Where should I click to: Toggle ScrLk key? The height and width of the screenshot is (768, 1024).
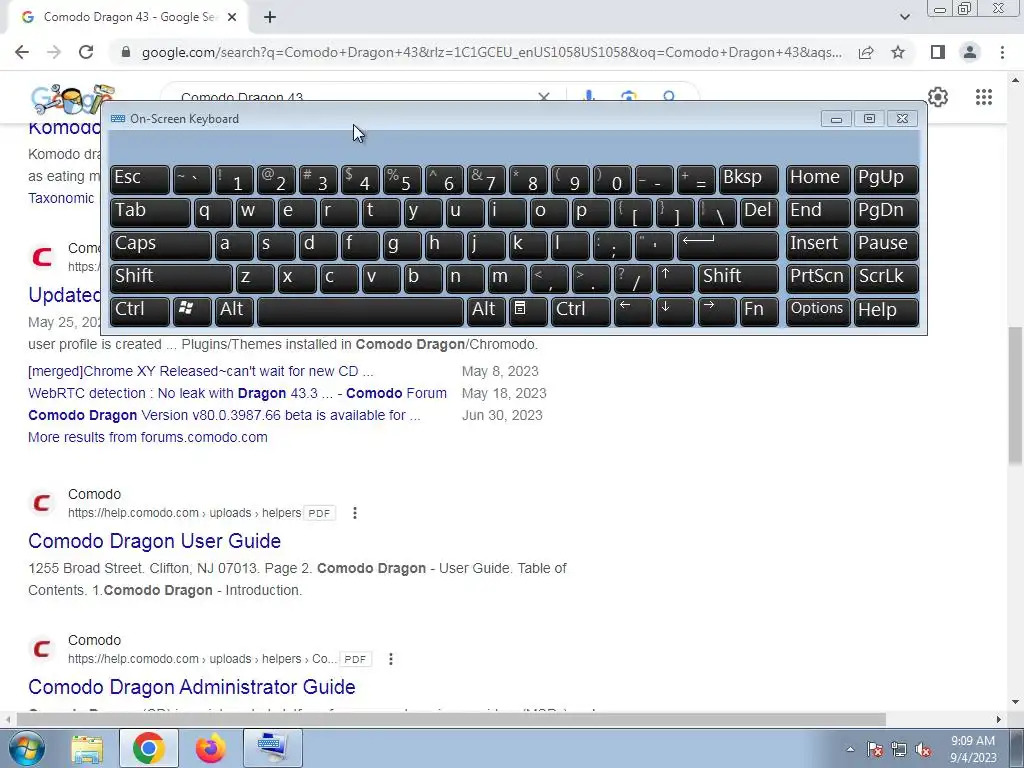886,279
